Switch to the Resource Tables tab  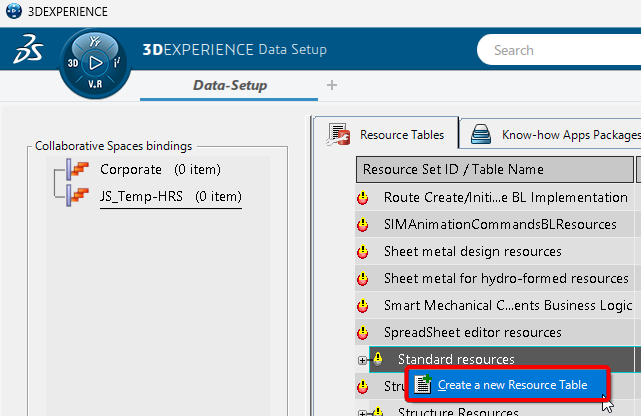[x=386, y=133]
